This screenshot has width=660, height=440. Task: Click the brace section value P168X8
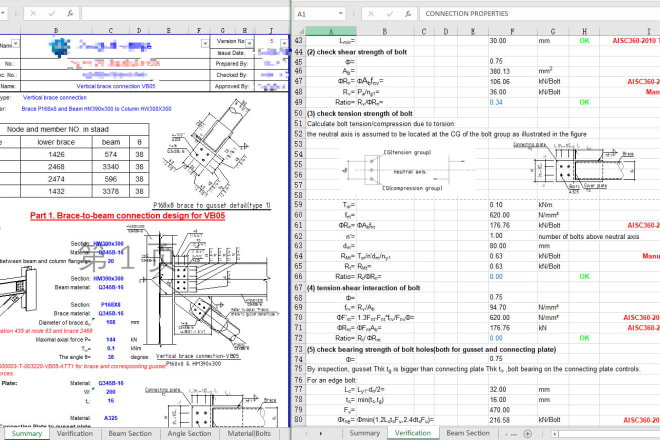(111, 304)
